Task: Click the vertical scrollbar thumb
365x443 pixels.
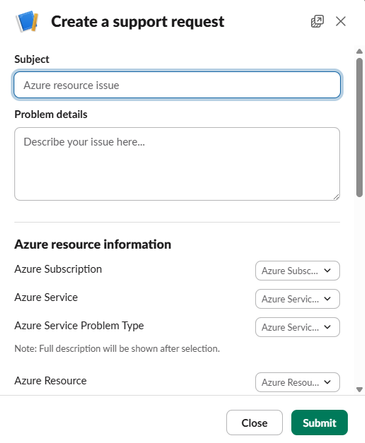Action: (x=359, y=127)
